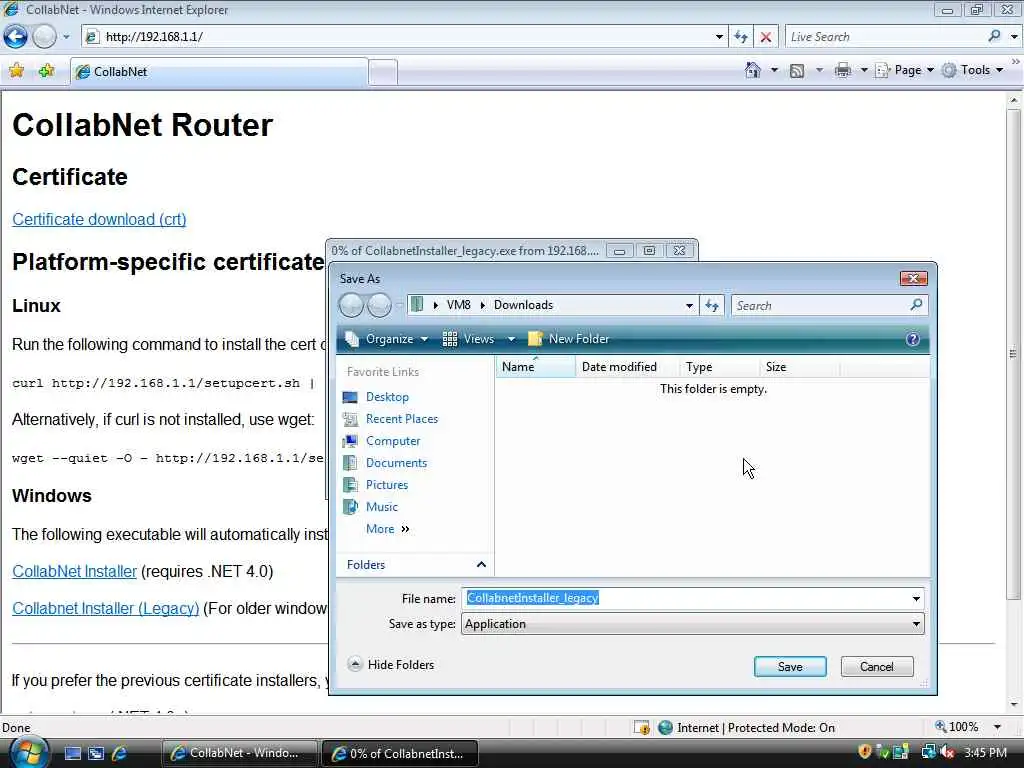Click refresh icon in Save As address bar

click(x=712, y=305)
